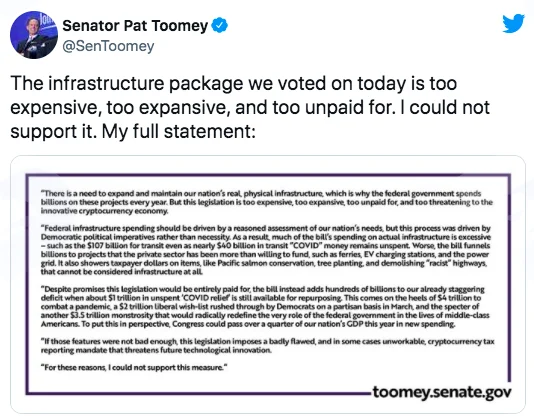Click the line 'For these reasons, I could not support'
534x416 pixels.
click(134, 367)
